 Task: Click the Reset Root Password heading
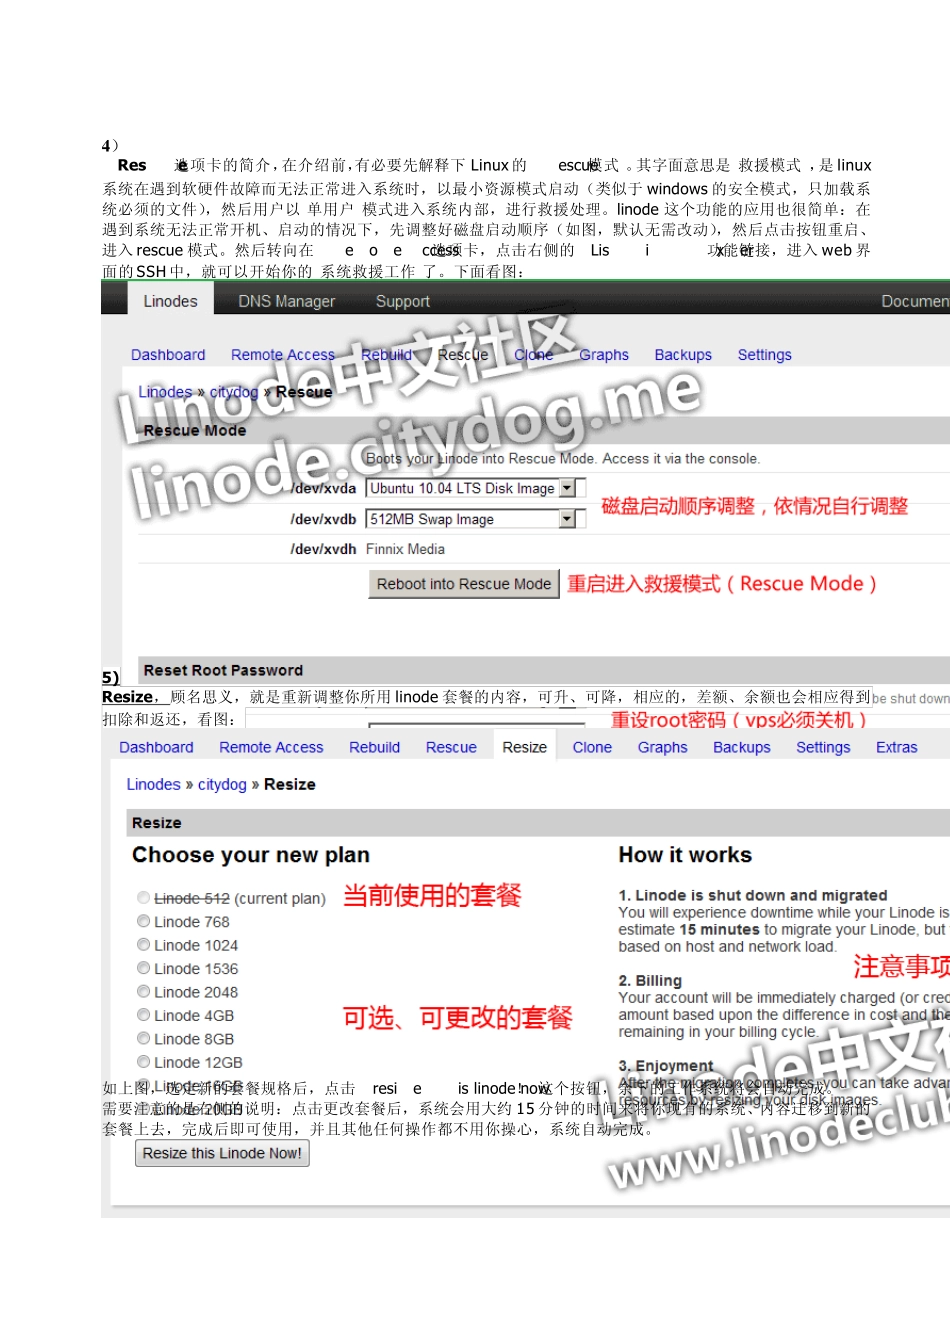(223, 670)
